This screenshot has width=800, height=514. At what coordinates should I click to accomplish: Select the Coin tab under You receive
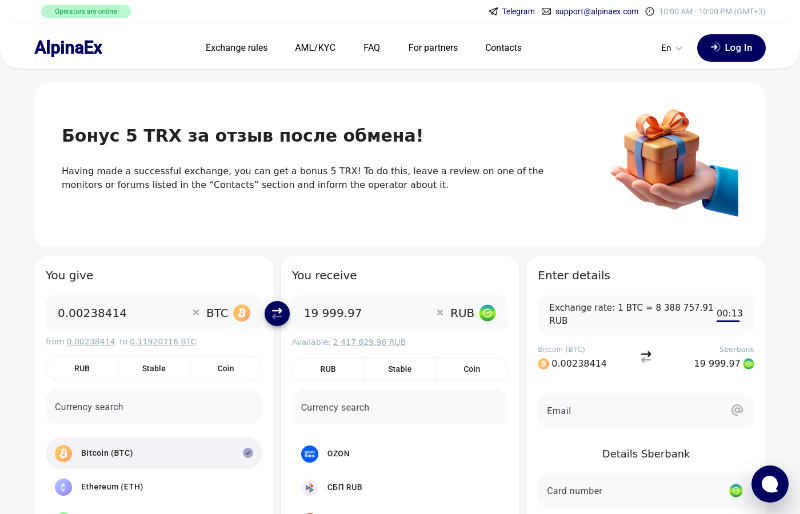pyautogui.click(x=471, y=369)
